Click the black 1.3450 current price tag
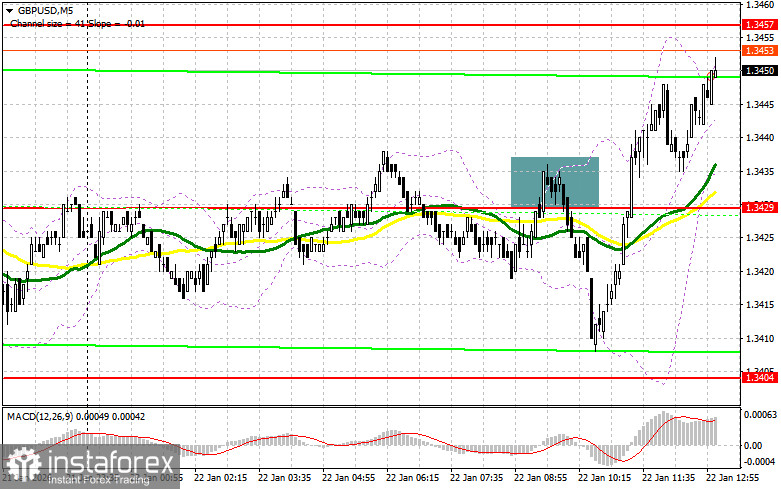Image resolution: width=781 pixels, height=489 pixels. pyautogui.click(x=760, y=71)
